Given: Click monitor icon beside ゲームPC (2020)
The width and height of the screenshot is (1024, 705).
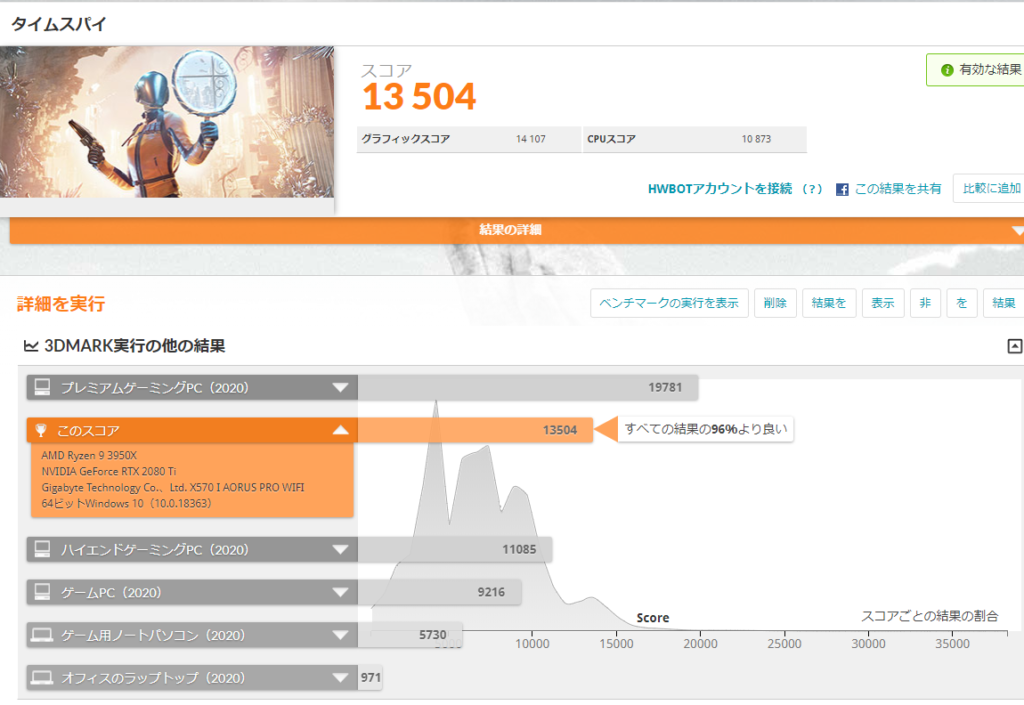Looking at the screenshot, I should coord(42,592).
